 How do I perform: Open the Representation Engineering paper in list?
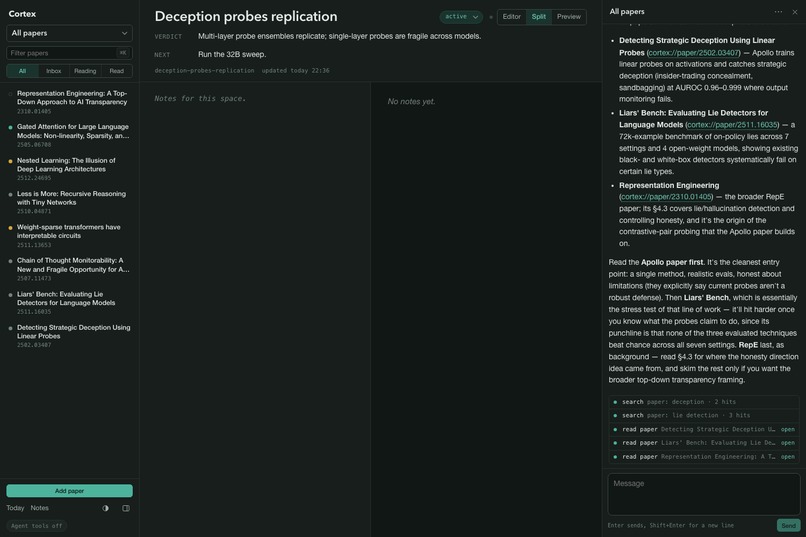pos(69,102)
